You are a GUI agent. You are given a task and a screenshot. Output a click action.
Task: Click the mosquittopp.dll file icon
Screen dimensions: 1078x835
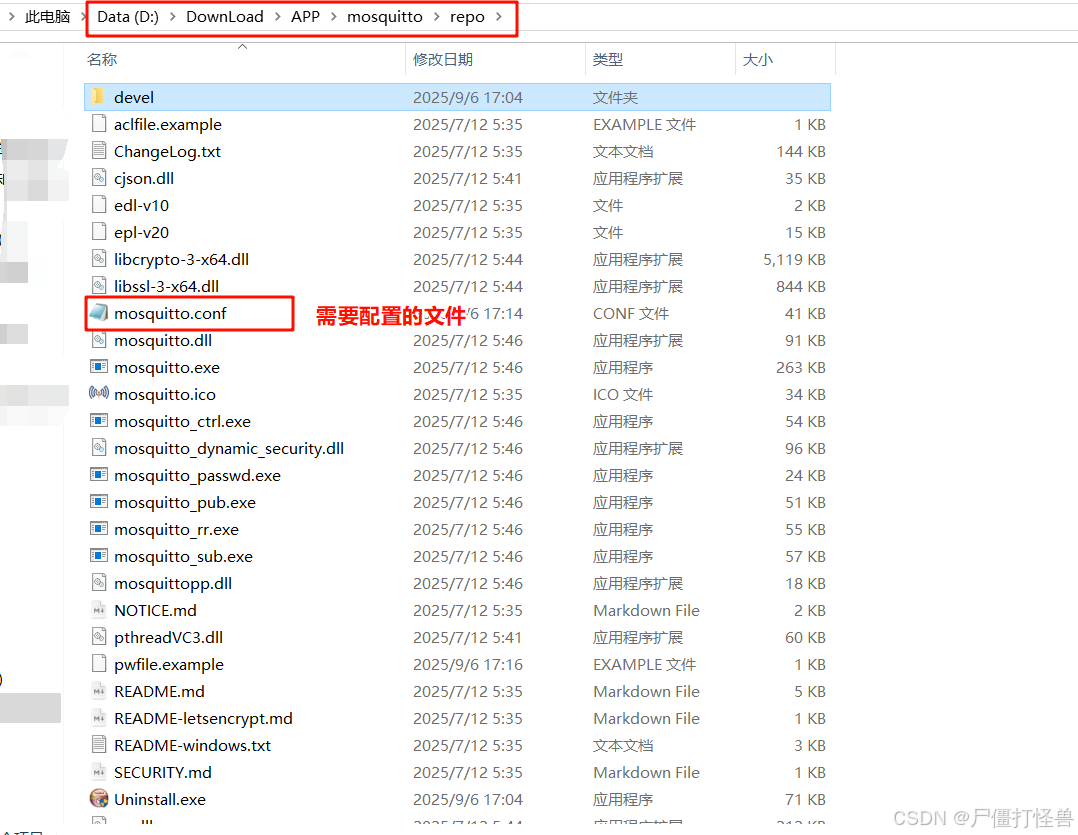[99, 583]
